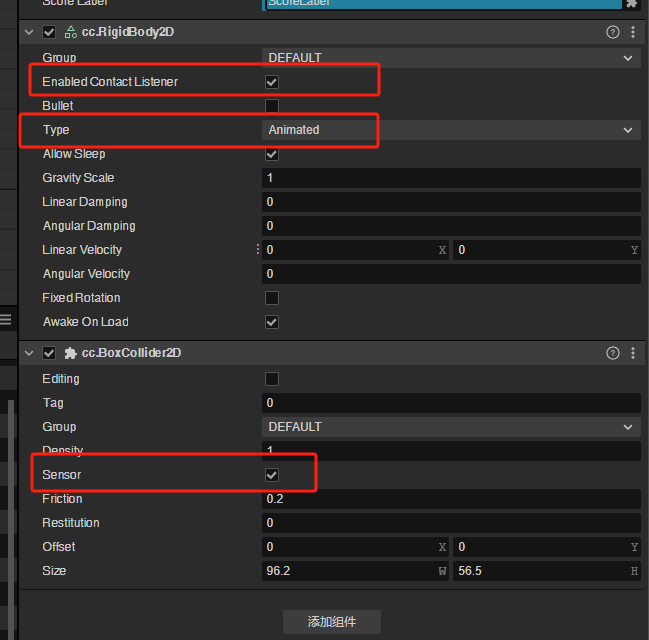Open the Type dropdown showing Animated
This screenshot has height=640, width=649.
pos(450,130)
